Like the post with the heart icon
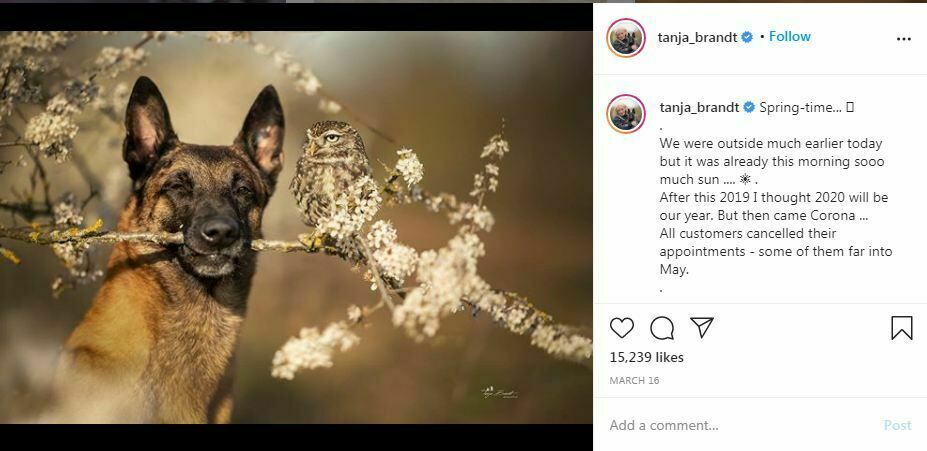This screenshot has width=927, height=451. (x=621, y=327)
